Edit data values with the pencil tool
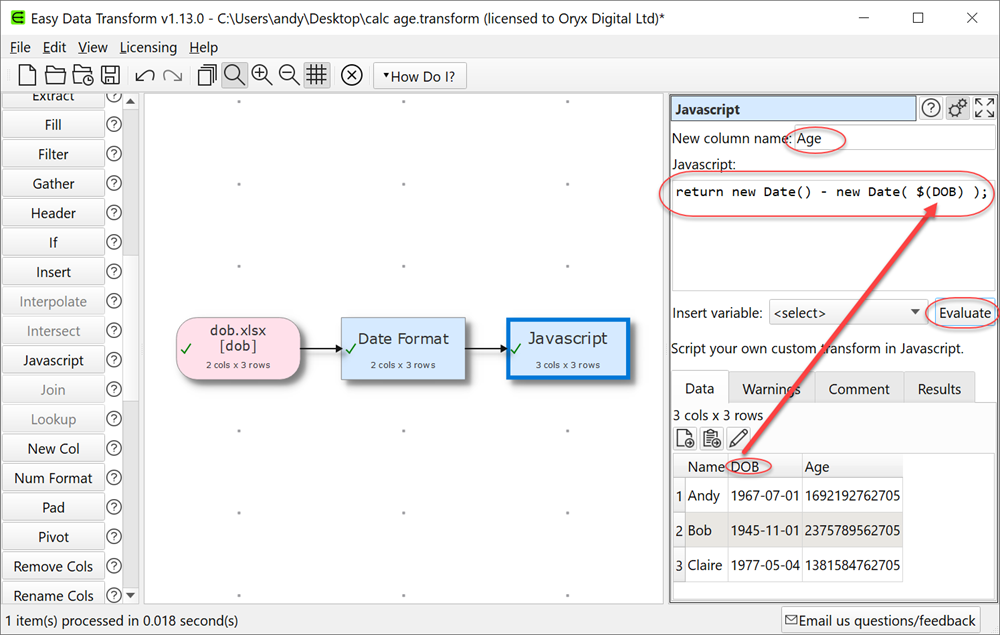Viewport: 1000px width, 635px height. [x=739, y=438]
